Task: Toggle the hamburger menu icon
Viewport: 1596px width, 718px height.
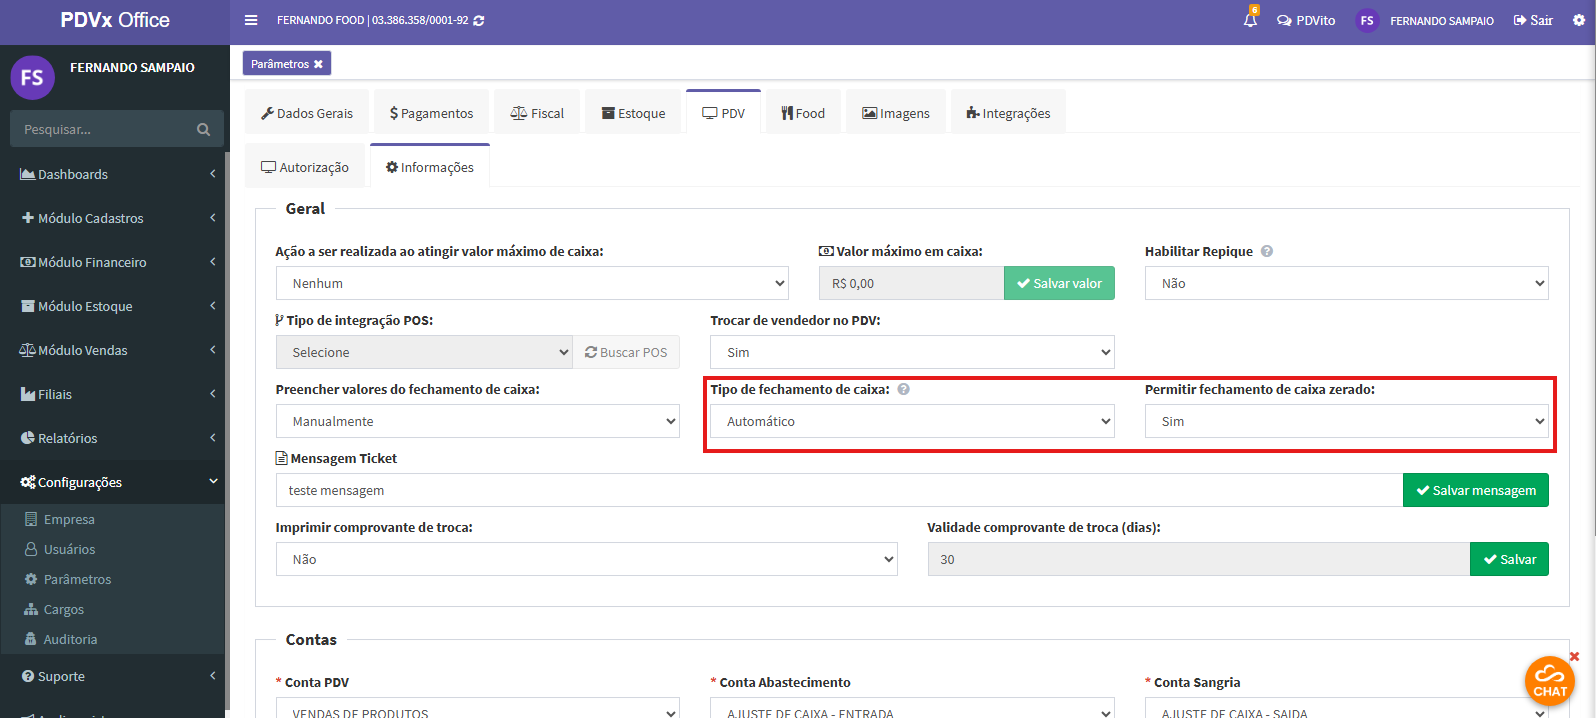Action: click(x=251, y=20)
